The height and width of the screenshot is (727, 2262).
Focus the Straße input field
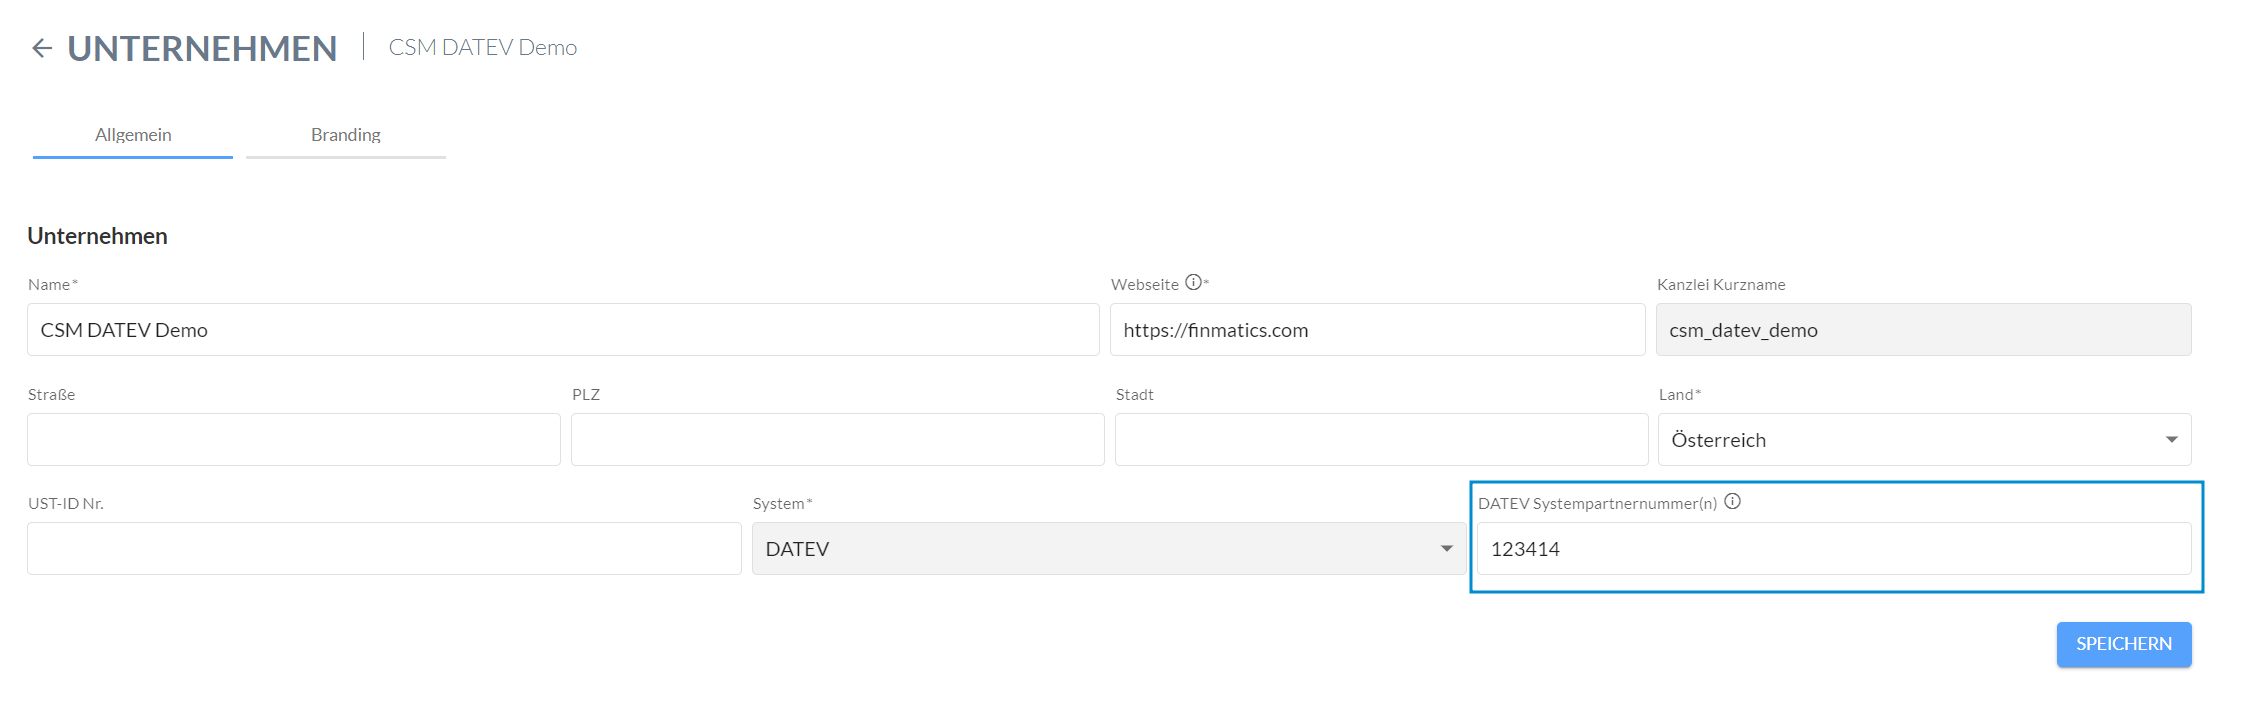click(x=294, y=440)
